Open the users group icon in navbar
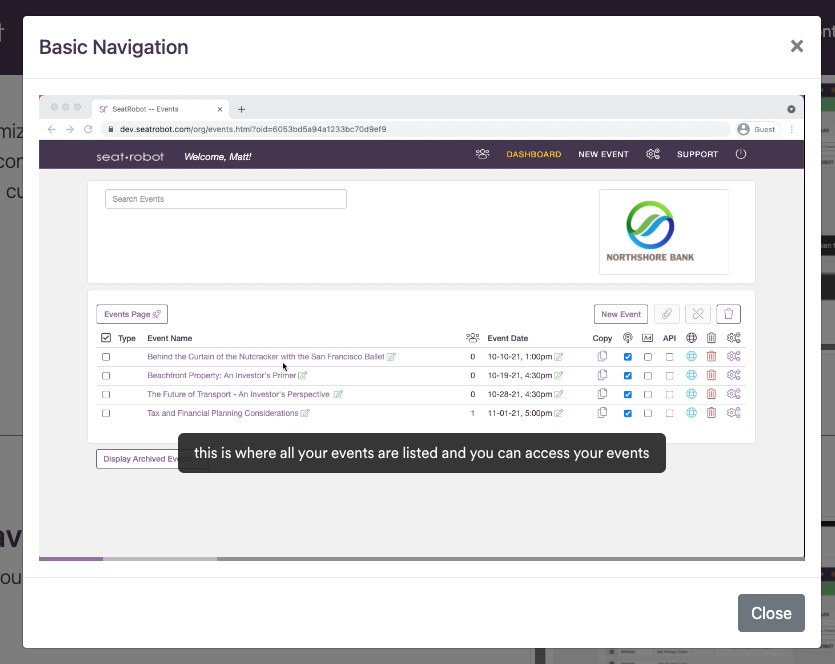The height and width of the screenshot is (664, 835). pos(483,154)
